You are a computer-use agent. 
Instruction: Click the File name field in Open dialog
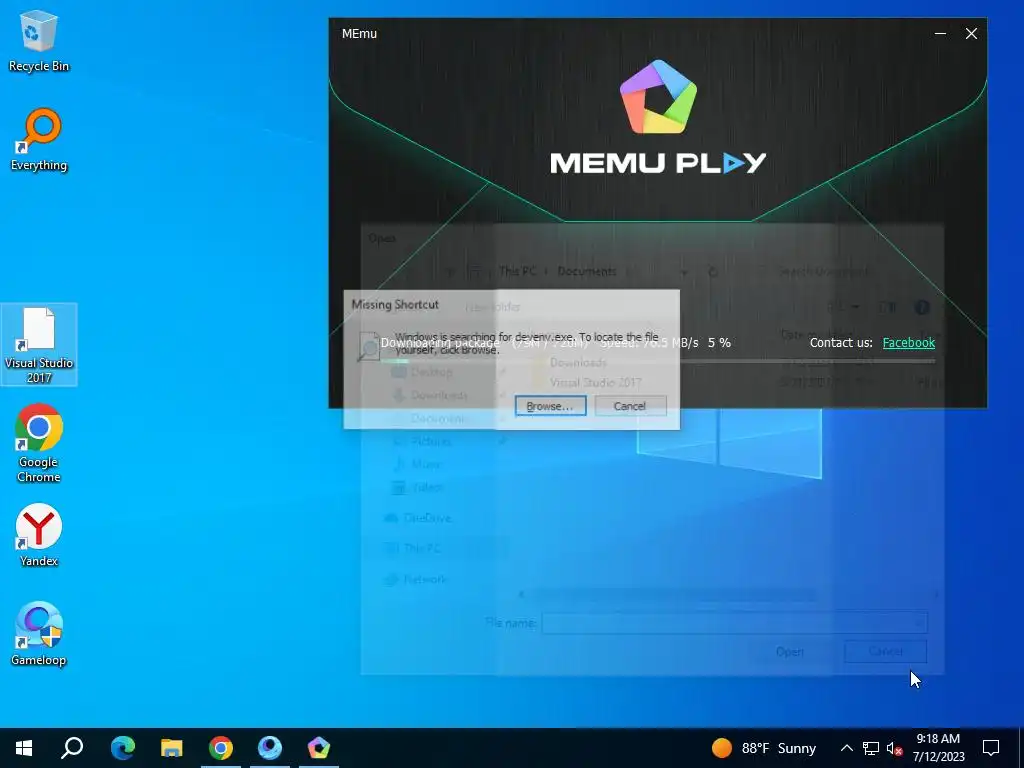(734, 622)
